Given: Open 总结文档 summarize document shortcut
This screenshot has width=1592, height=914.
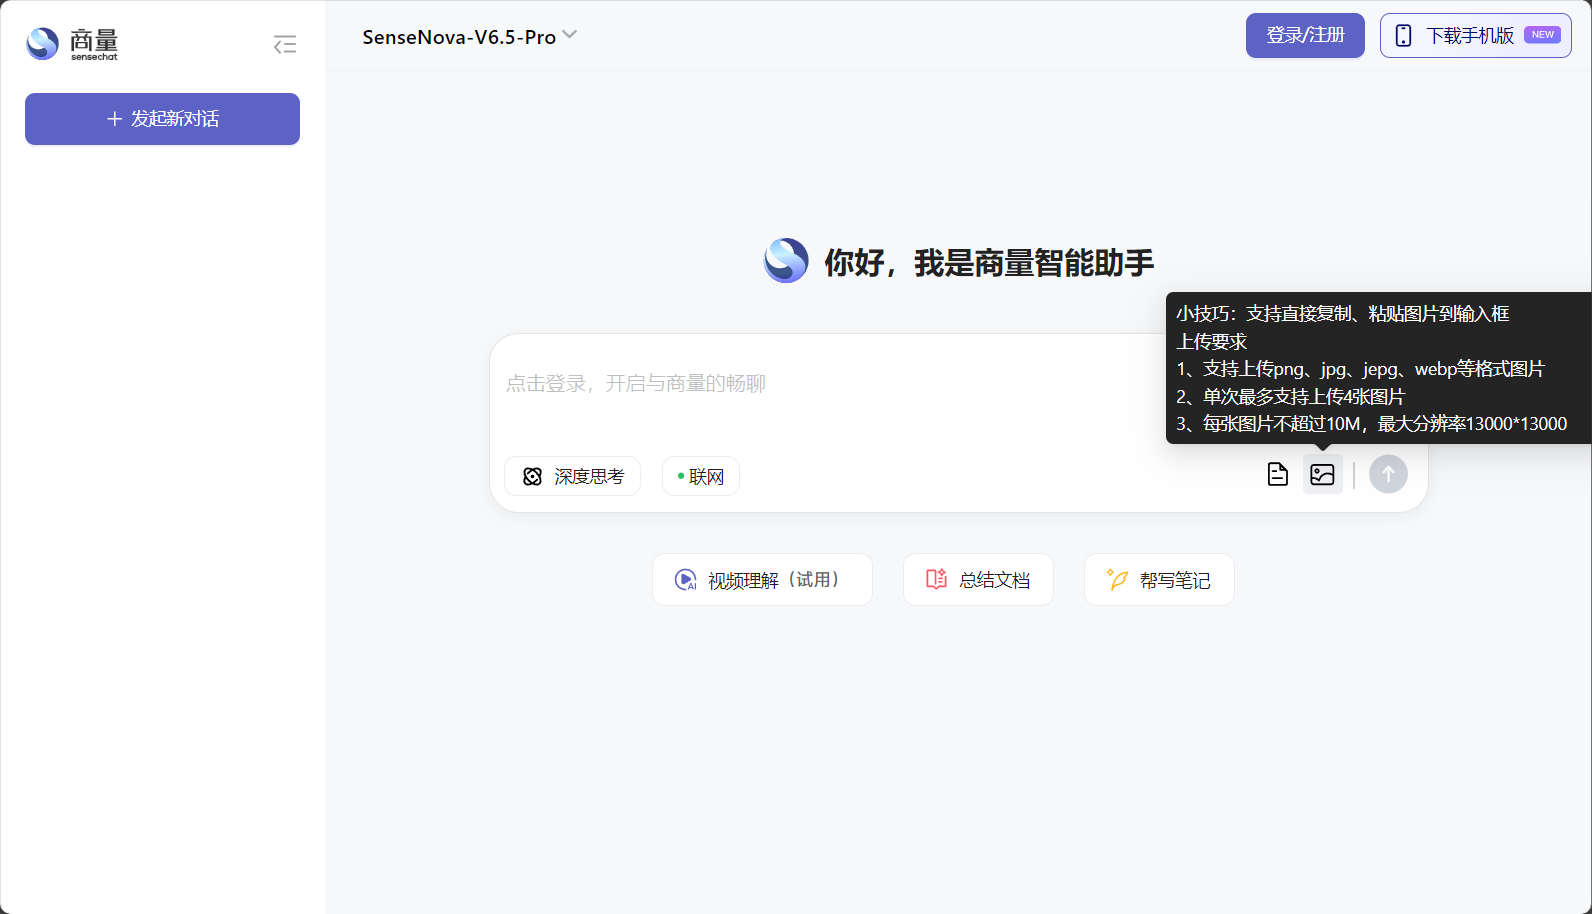Looking at the screenshot, I should pos(978,580).
